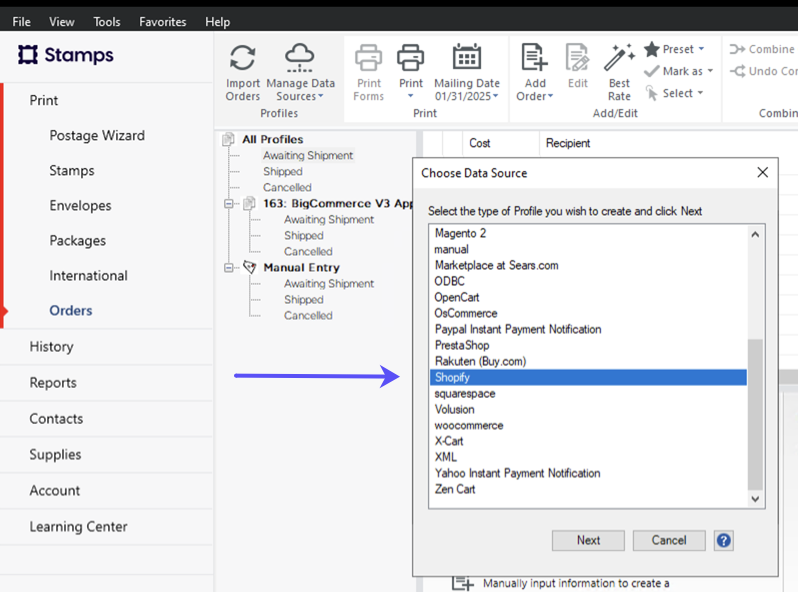Click the list scroll down arrow
The image size is (798, 592).
[755, 499]
